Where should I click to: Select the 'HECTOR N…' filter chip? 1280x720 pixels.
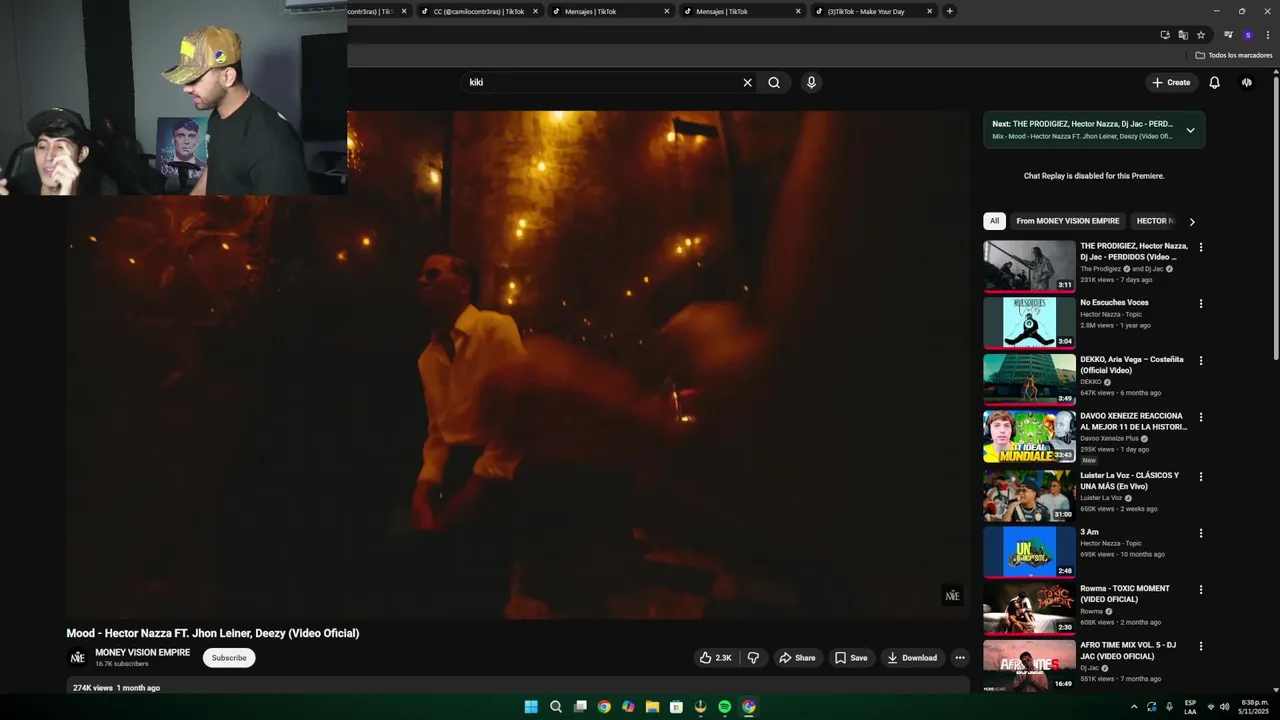[1155, 221]
